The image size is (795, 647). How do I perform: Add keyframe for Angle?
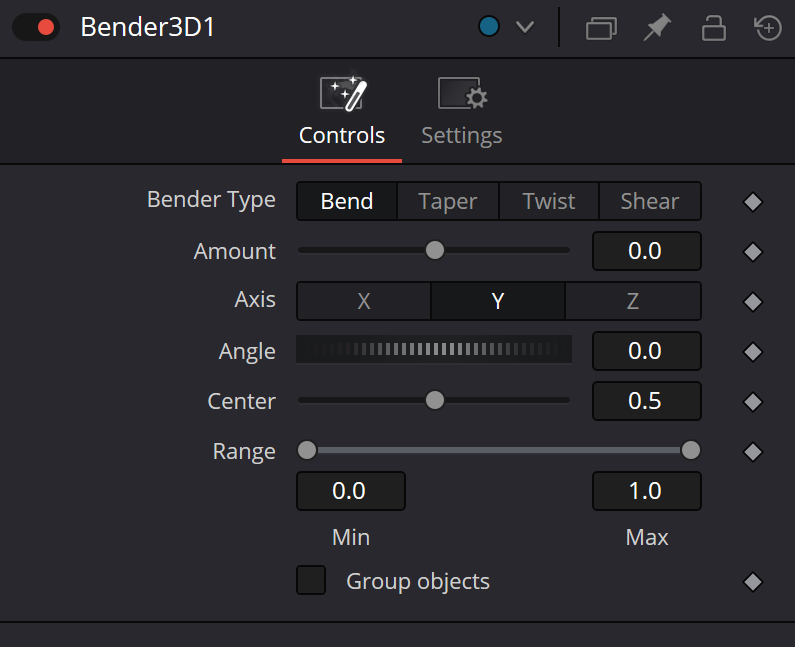tap(753, 351)
